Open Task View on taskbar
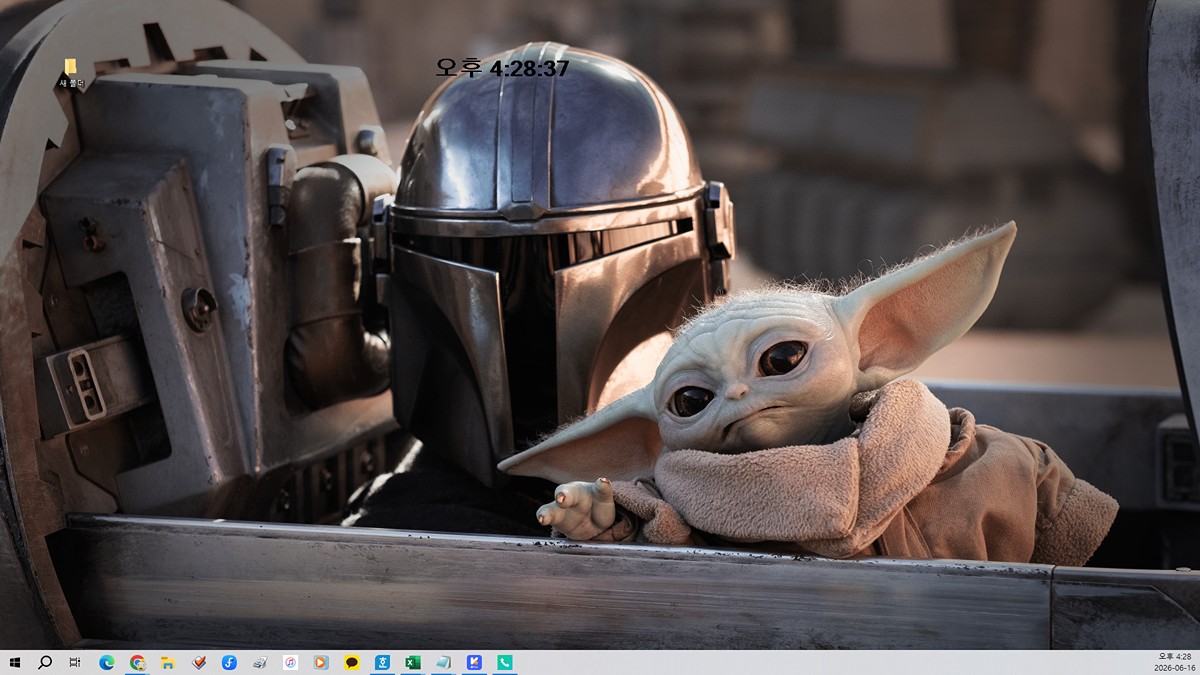 click(75, 662)
